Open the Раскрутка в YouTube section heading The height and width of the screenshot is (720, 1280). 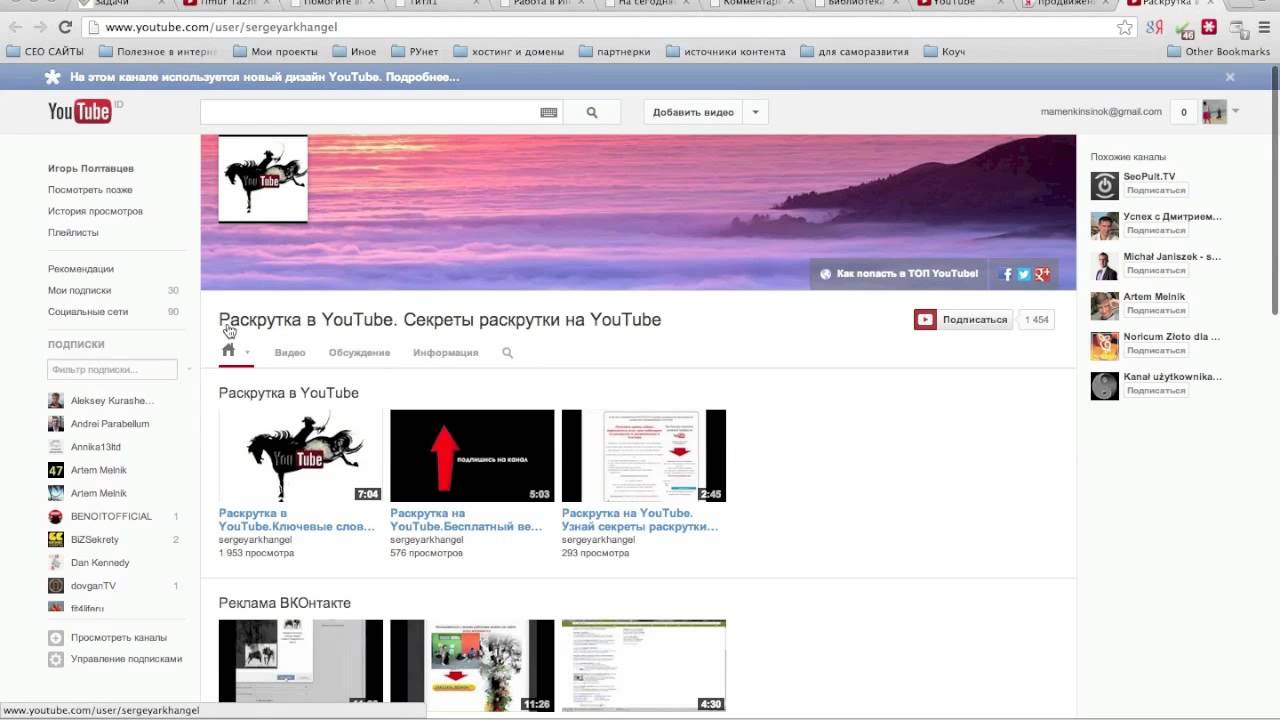[x=289, y=393]
